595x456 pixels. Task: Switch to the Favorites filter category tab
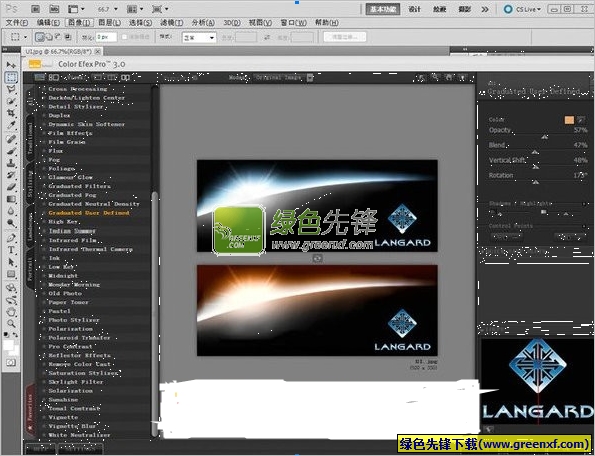click(x=30, y=410)
